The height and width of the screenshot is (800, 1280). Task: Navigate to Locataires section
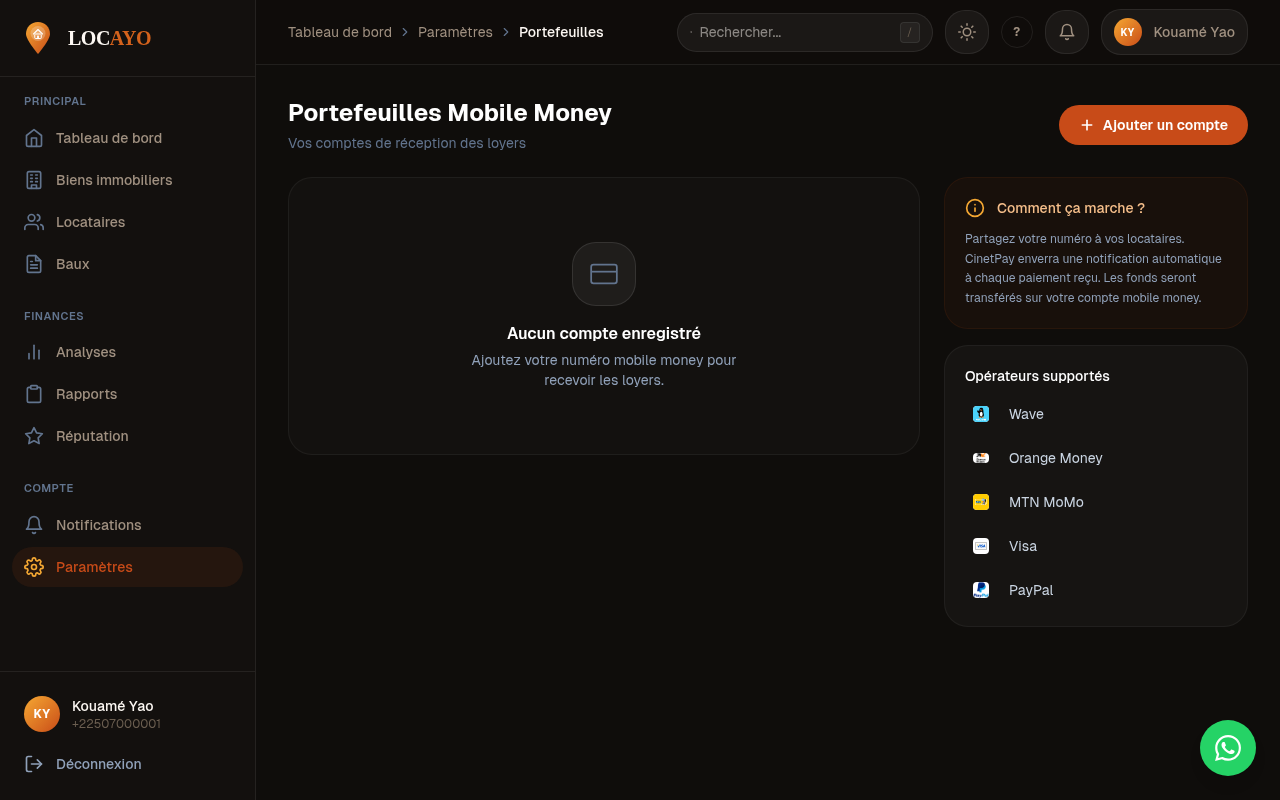[x=90, y=222]
